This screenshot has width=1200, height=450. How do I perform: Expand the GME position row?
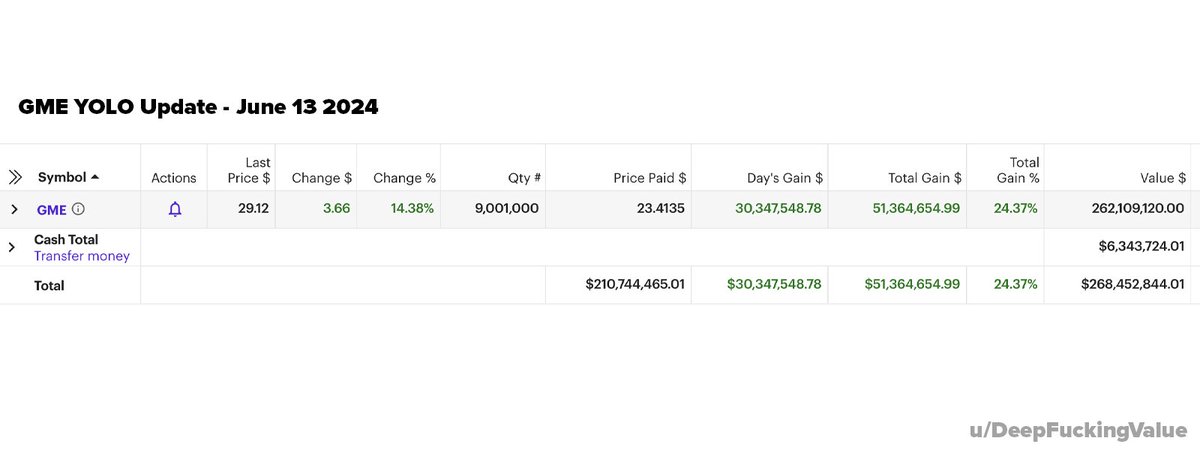14,210
